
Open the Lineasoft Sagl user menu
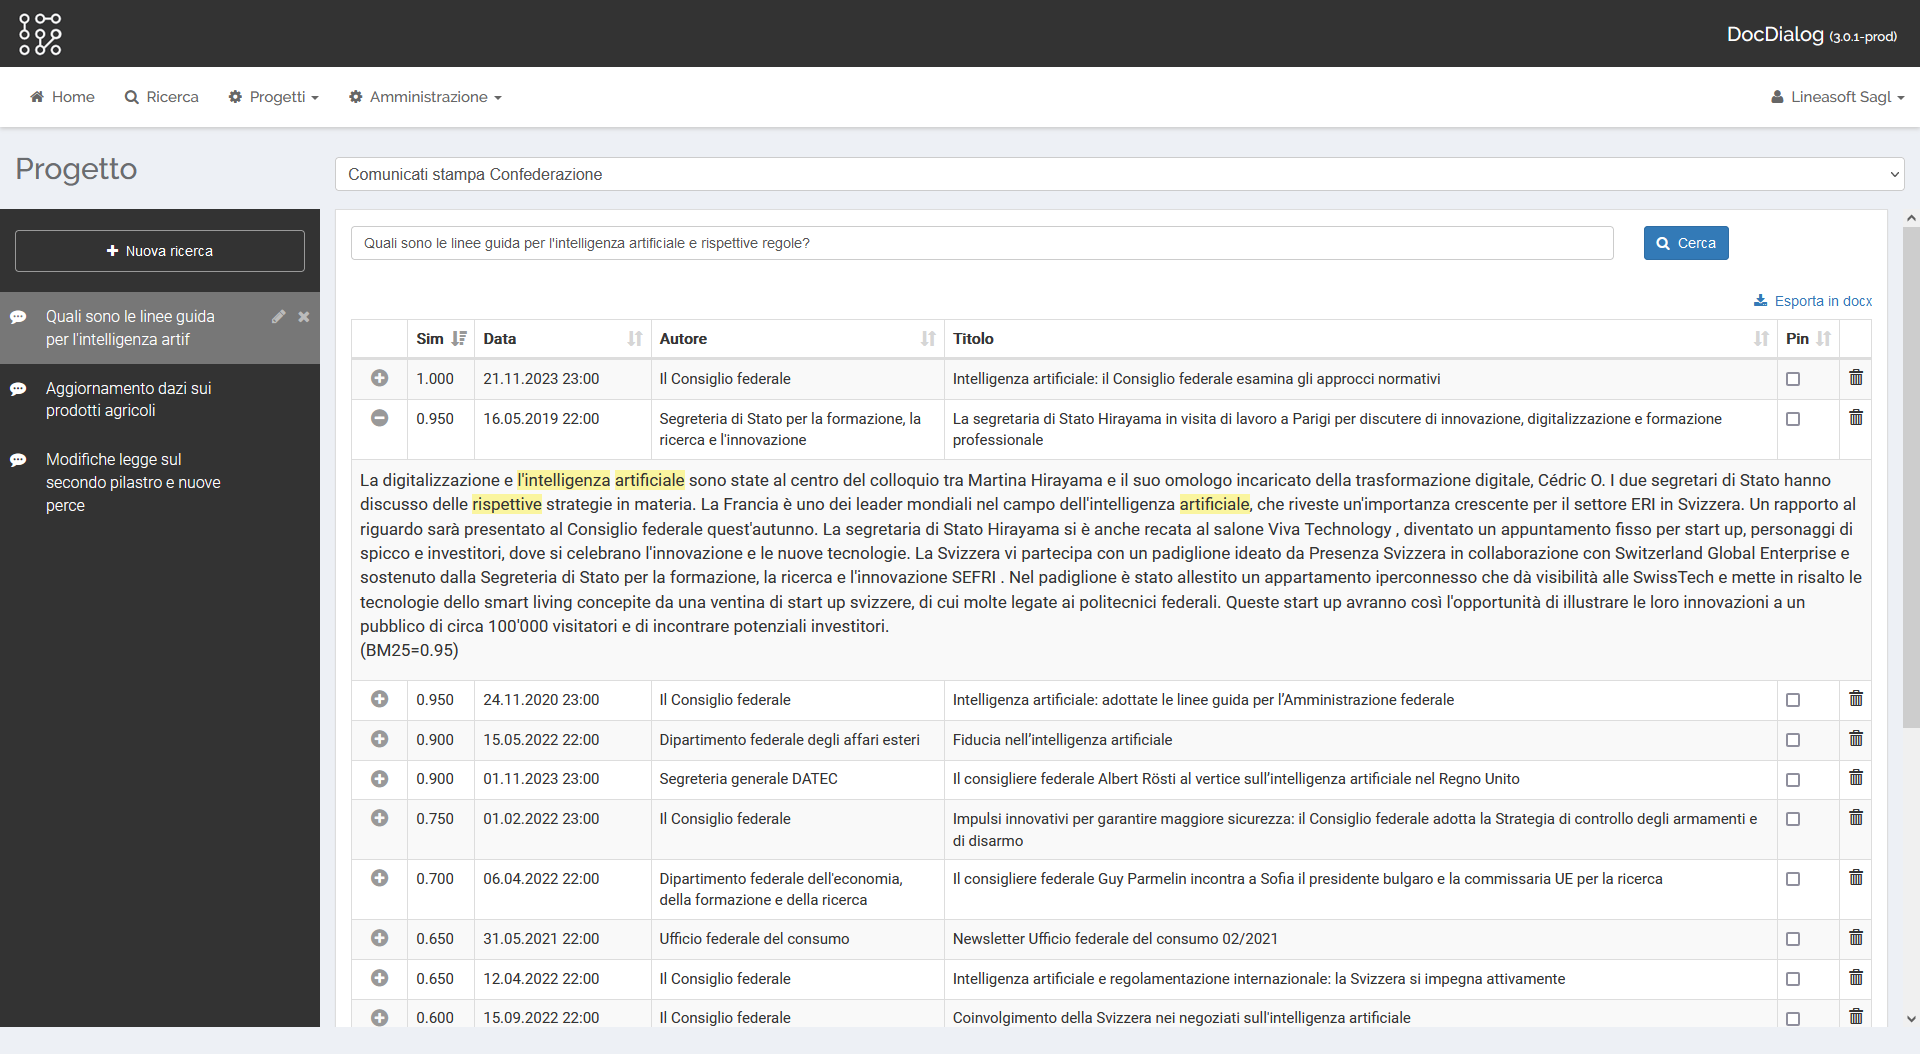pyautogui.click(x=1838, y=97)
